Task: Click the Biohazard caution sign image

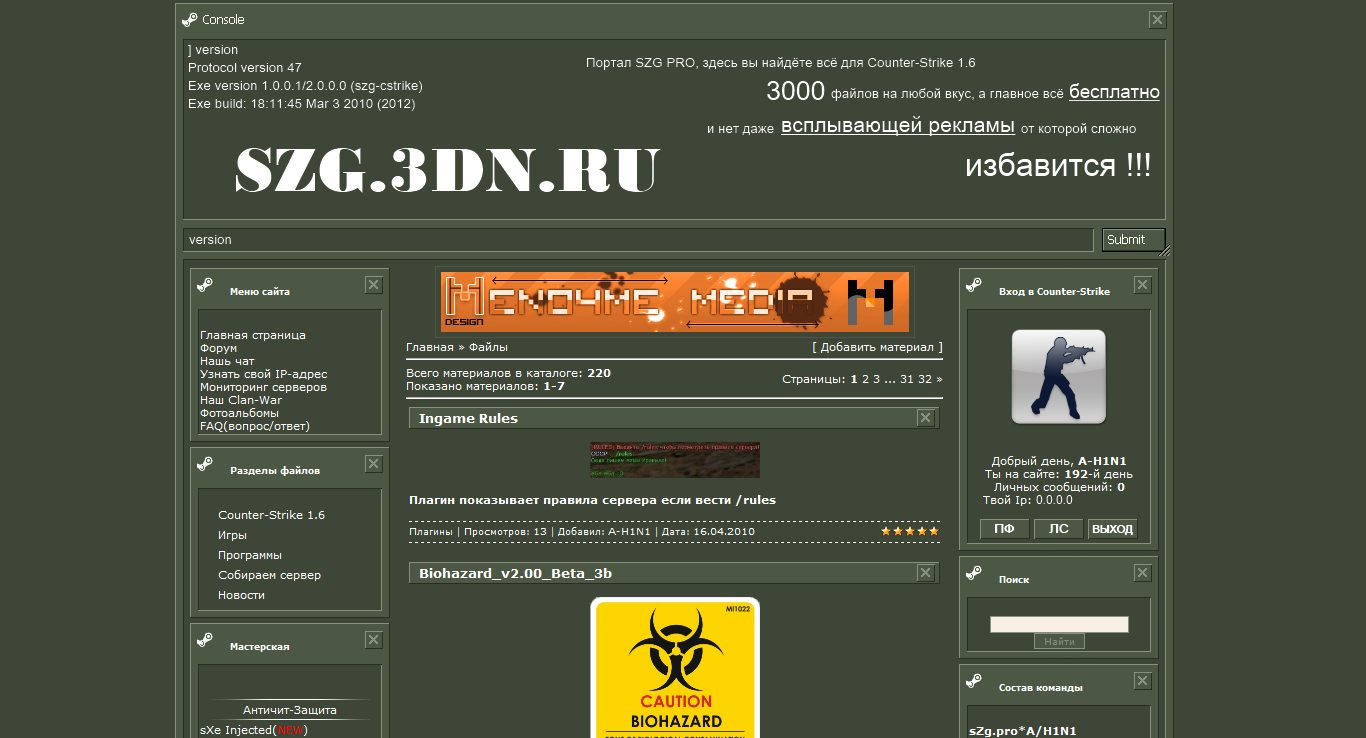Action: (675, 668)
